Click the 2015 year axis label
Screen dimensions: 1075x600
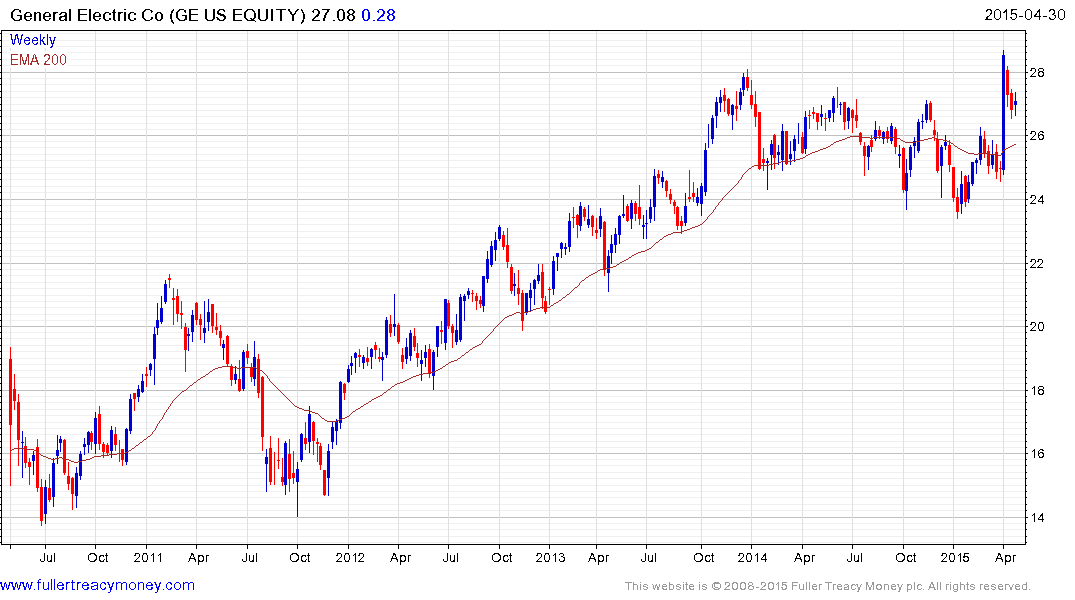click(954, 557)
